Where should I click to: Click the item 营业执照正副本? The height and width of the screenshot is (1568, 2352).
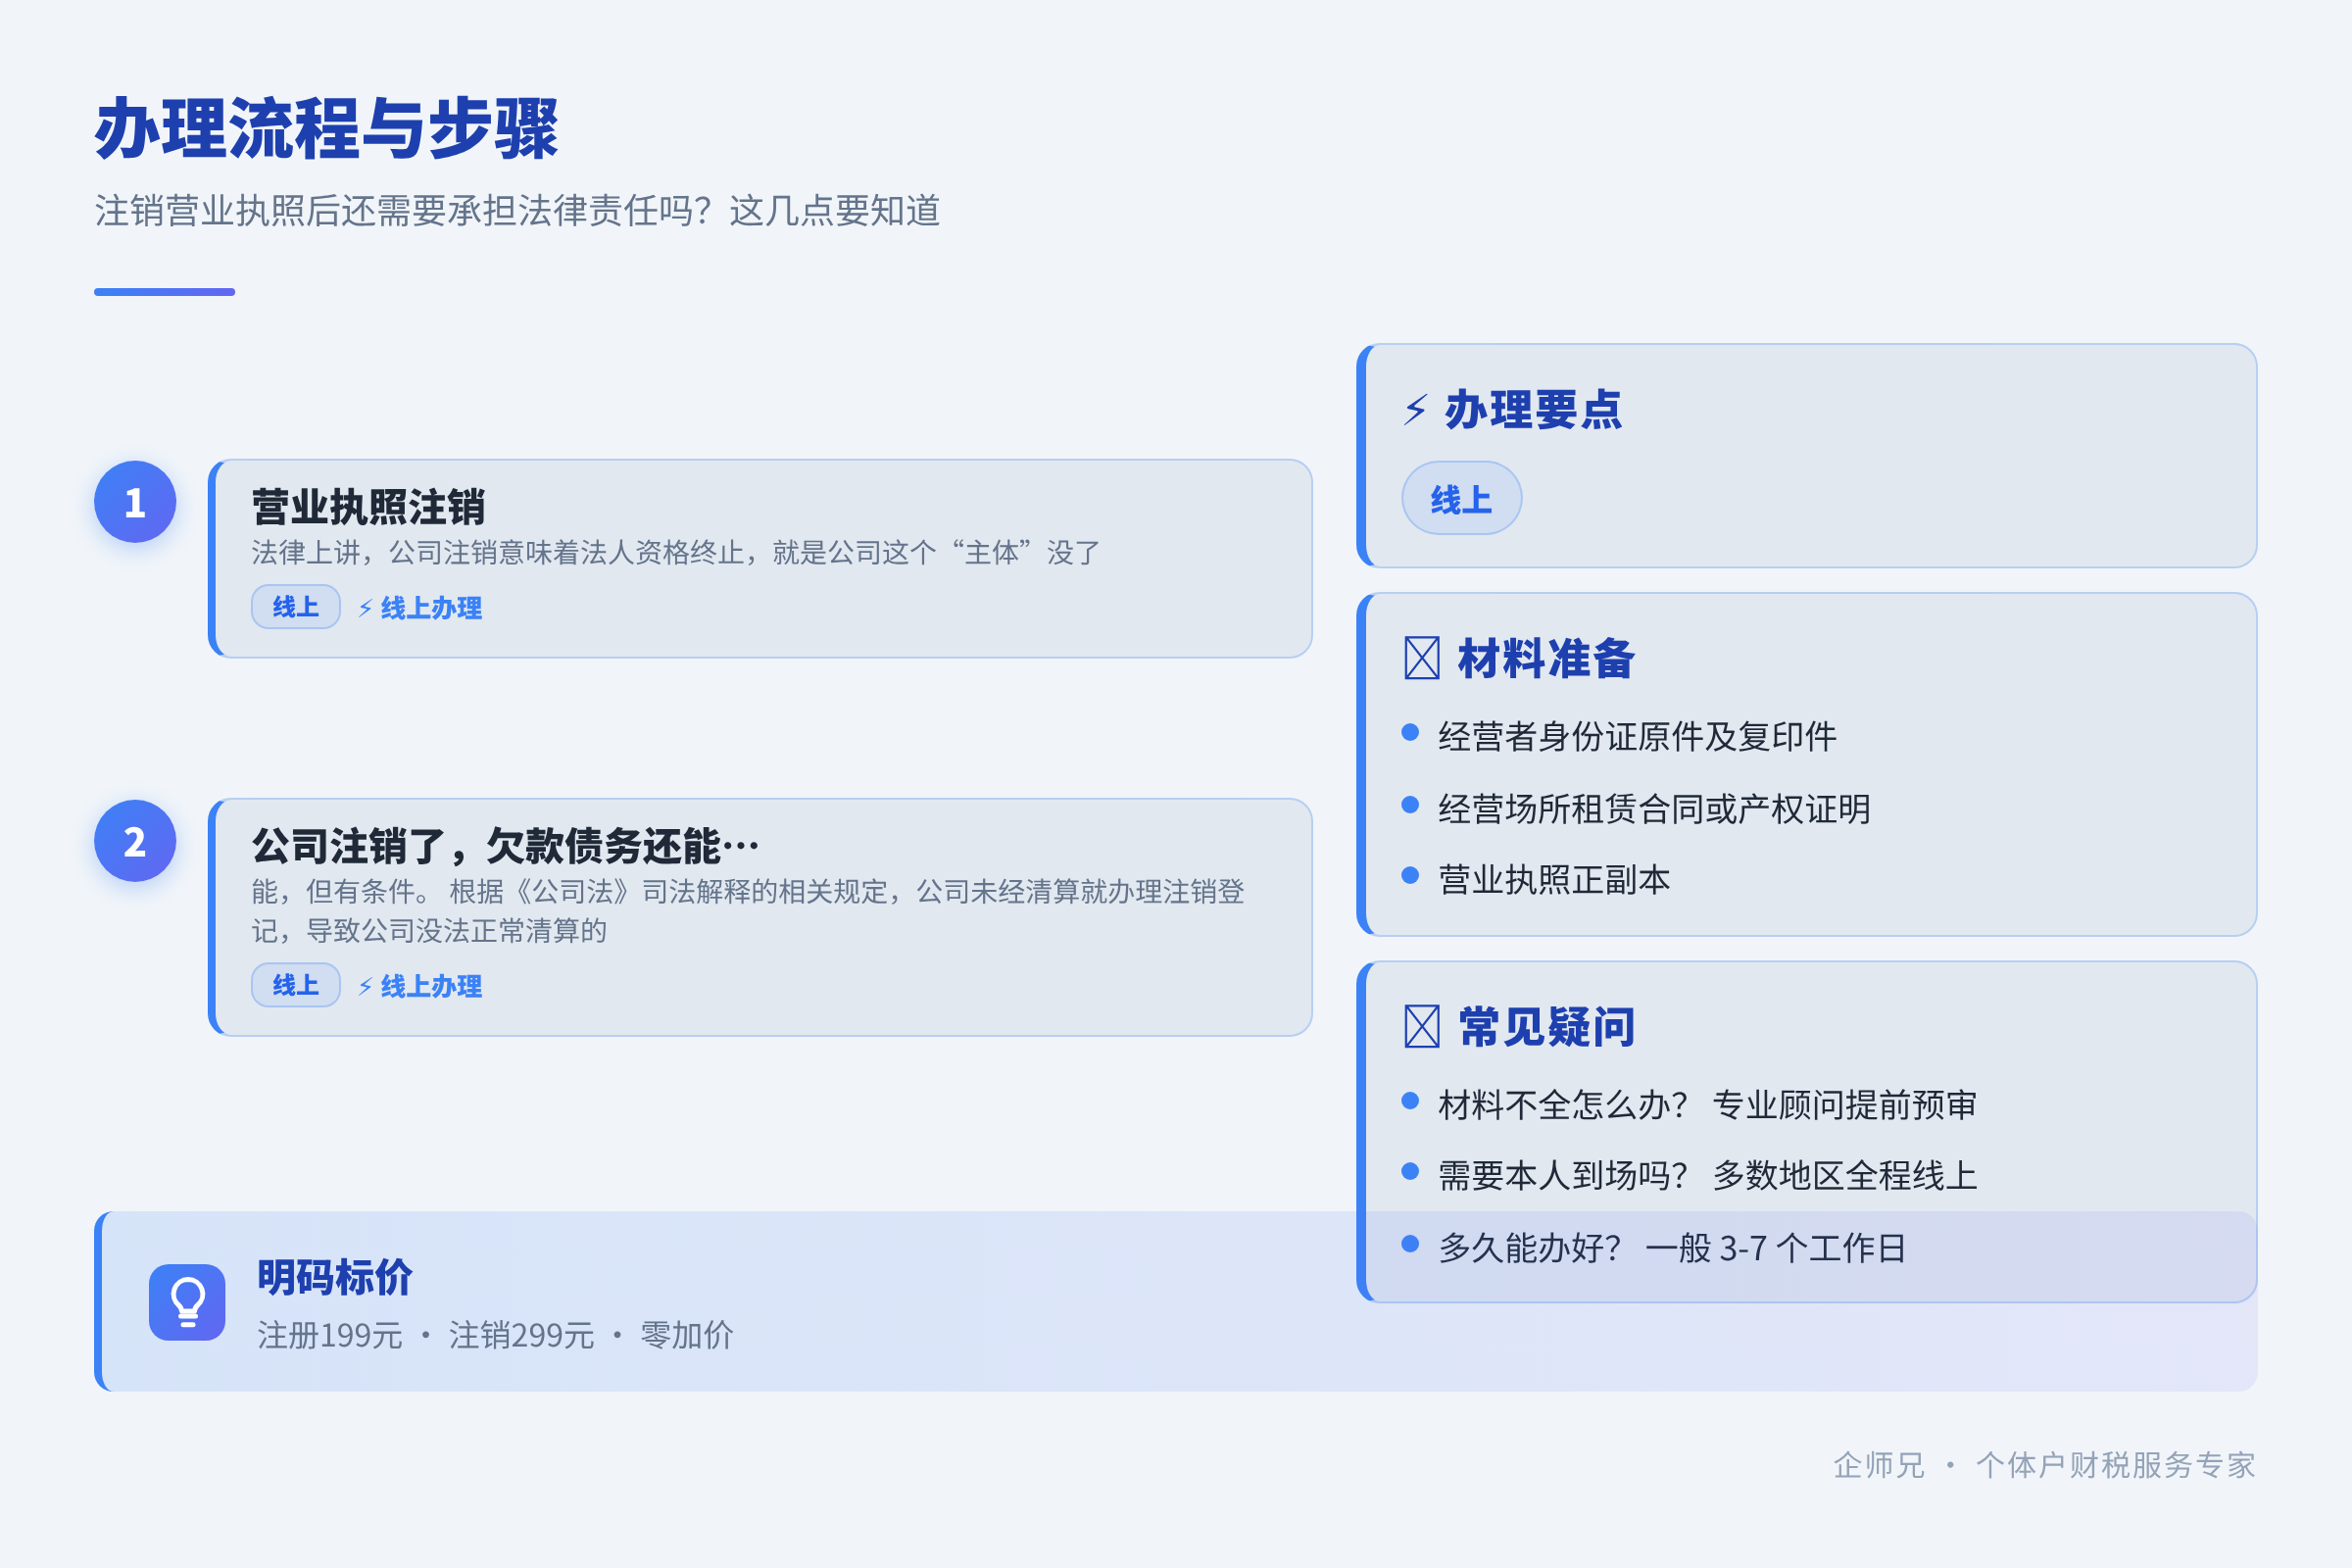[x=1554, y=879]
